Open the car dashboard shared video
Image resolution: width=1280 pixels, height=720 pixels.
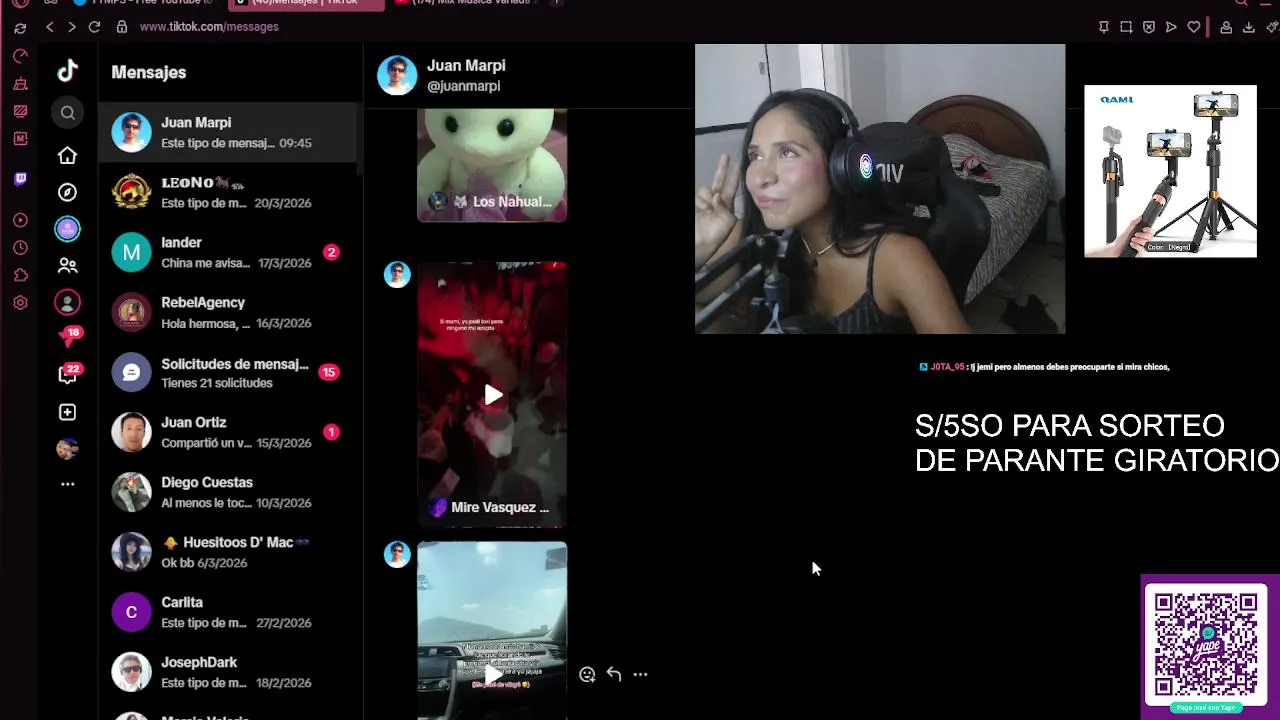tap(492, 630)
